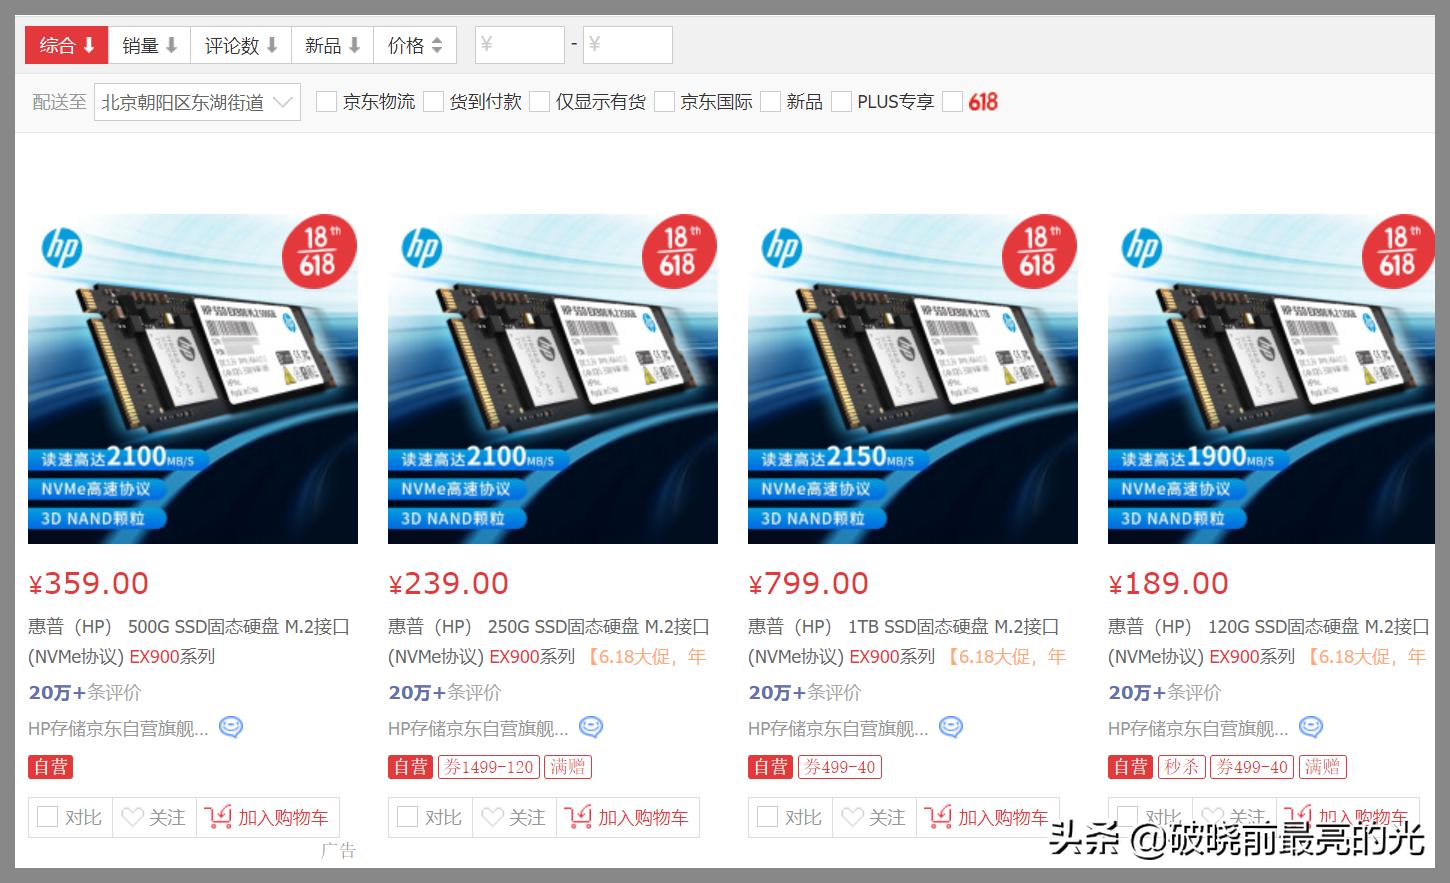
Task: Click the 自营 tag on 500G SSD
Action: (x=51, y=767)
